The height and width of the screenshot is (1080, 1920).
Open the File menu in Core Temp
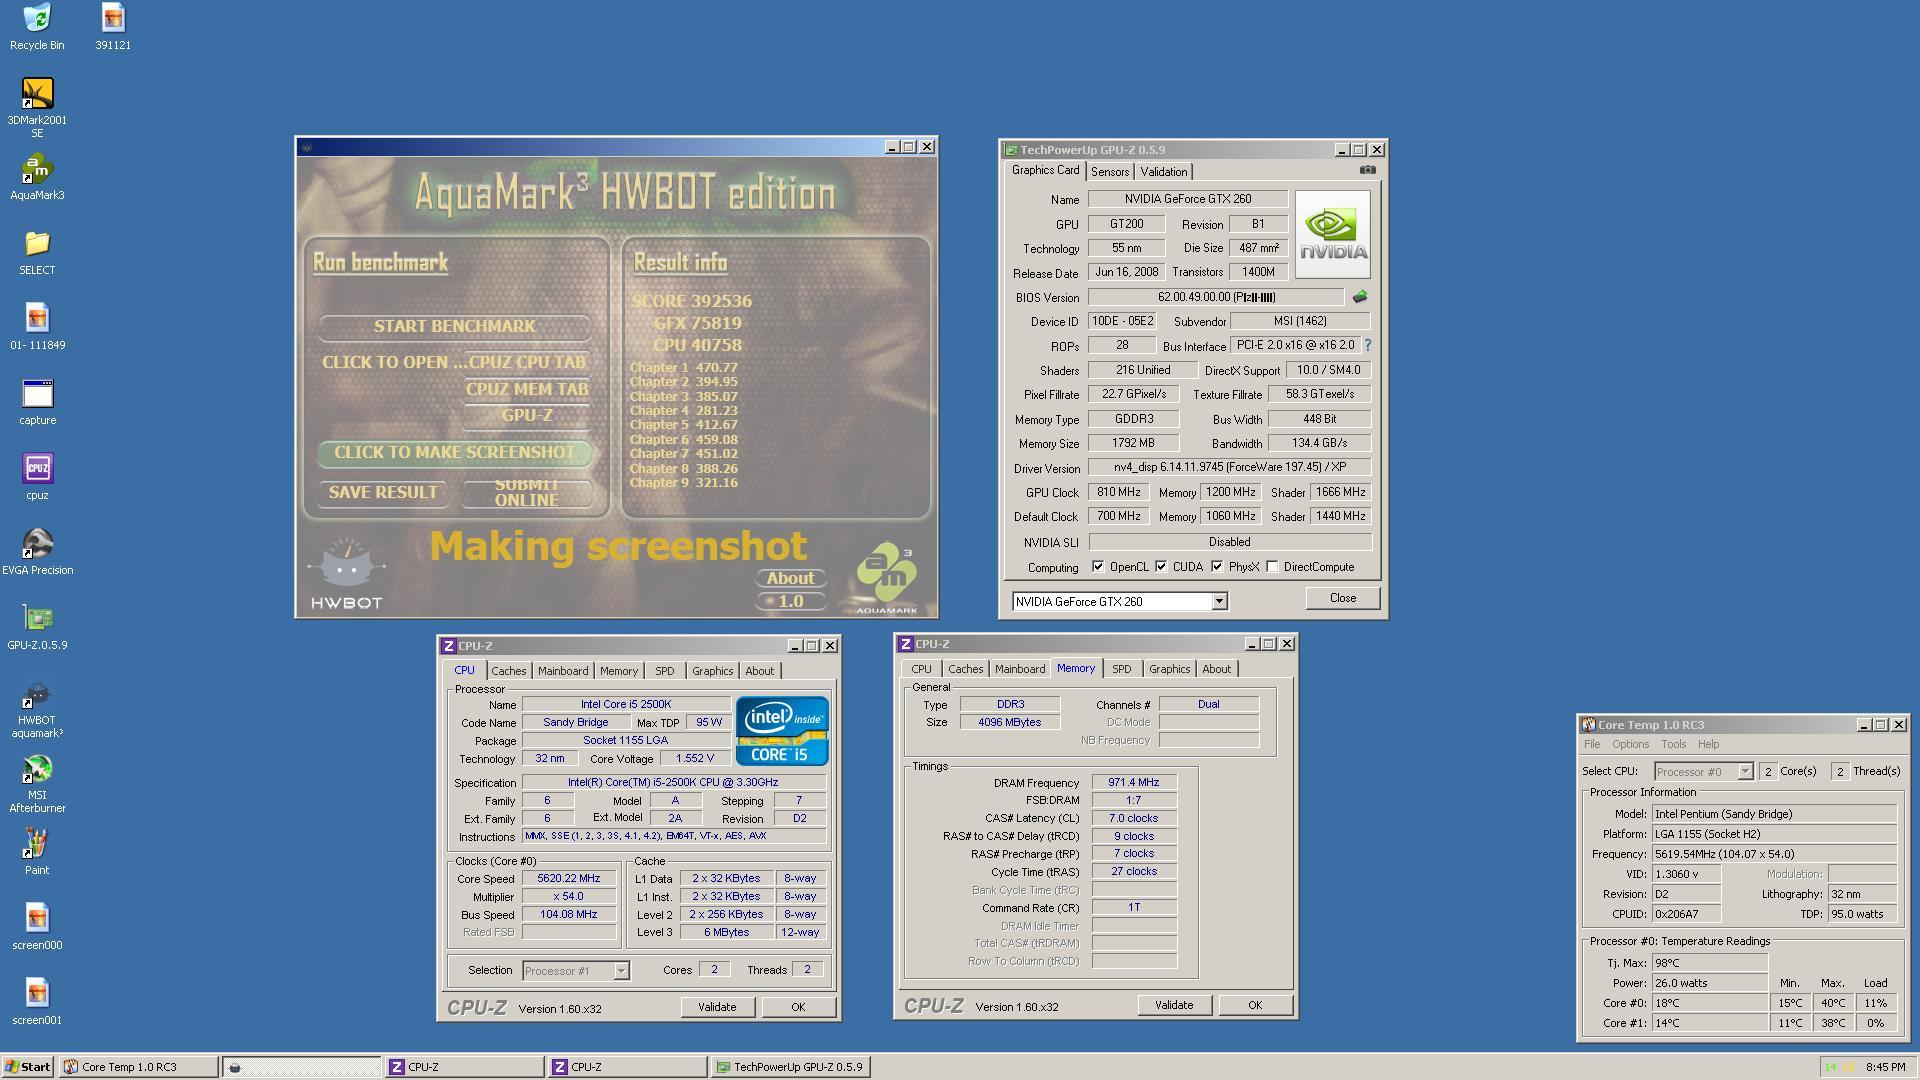pyautogui.click(x=1592, y=744)
